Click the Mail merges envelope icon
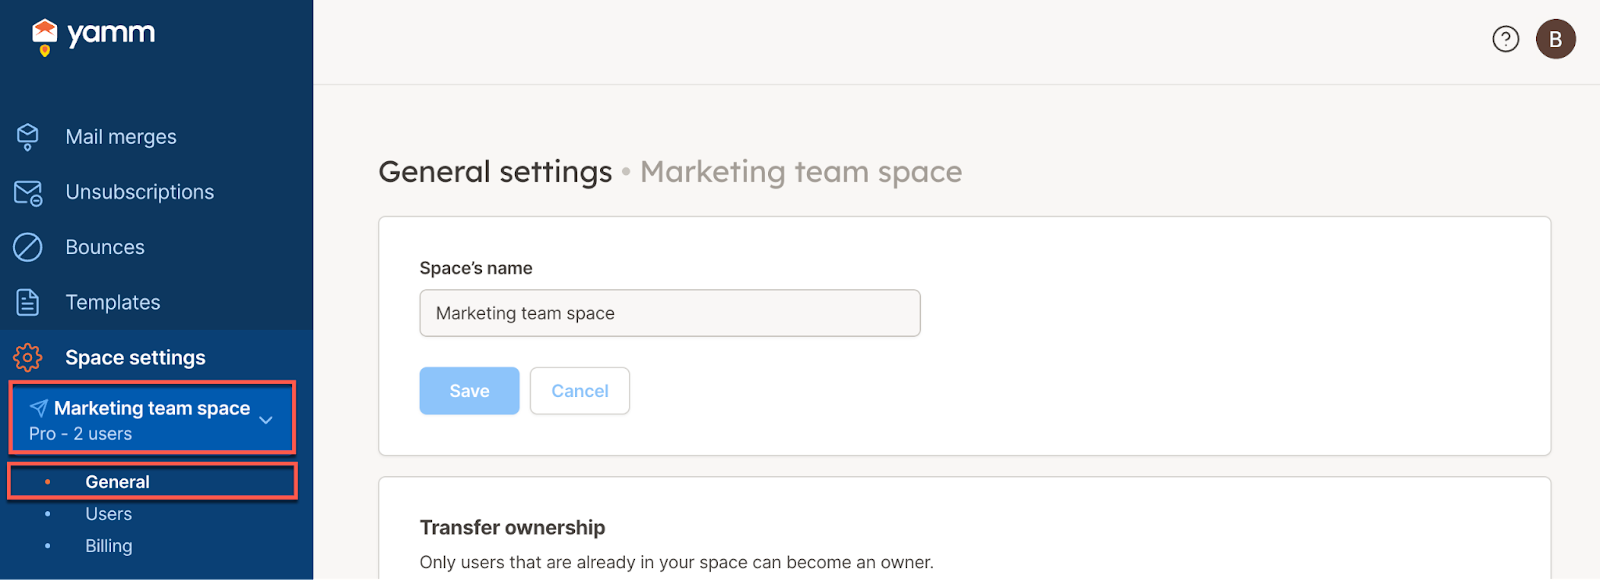 tap(28, 137)
